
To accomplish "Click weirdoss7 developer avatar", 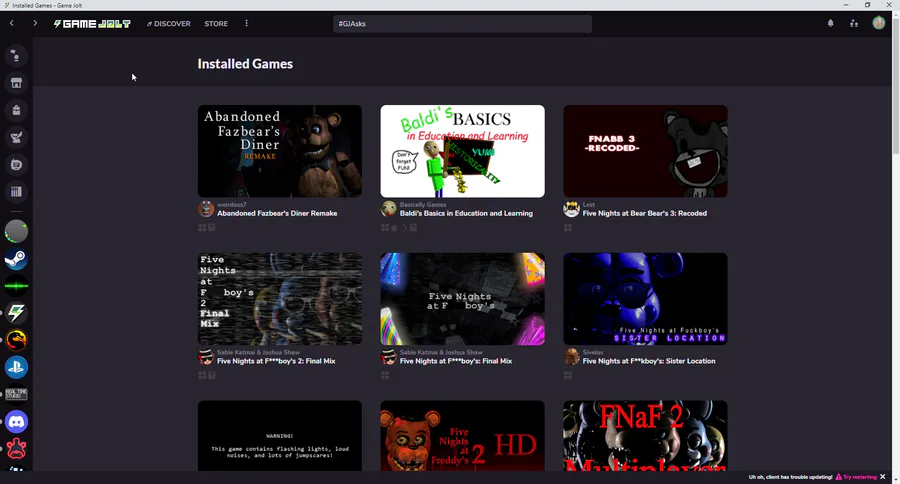I will coord(206,209).
